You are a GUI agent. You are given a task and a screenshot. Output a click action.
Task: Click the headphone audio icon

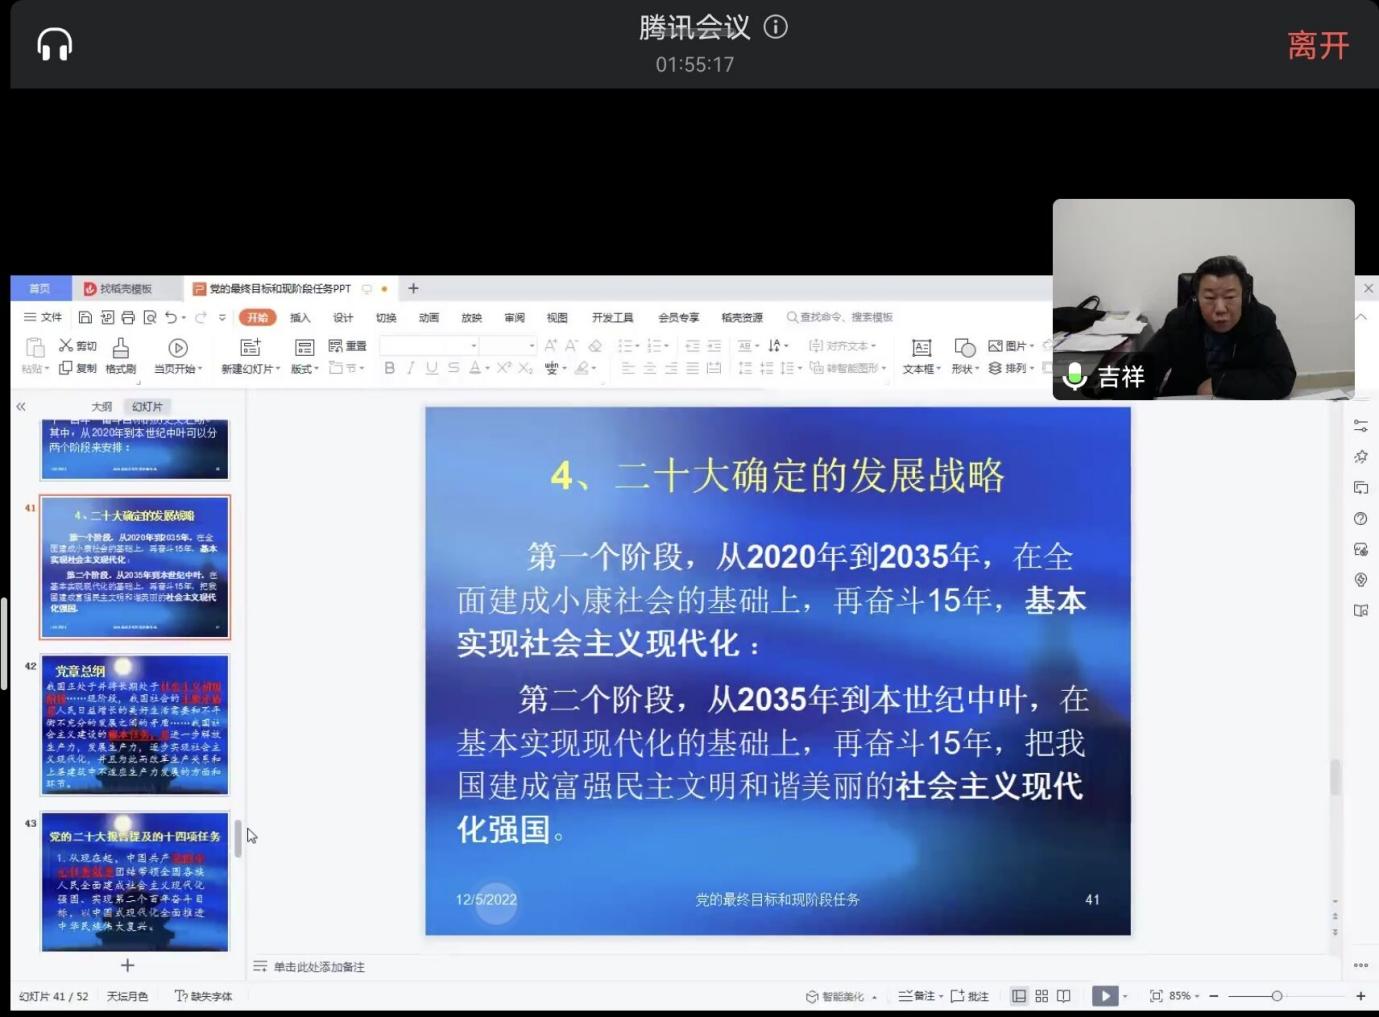tap(55, 45)
